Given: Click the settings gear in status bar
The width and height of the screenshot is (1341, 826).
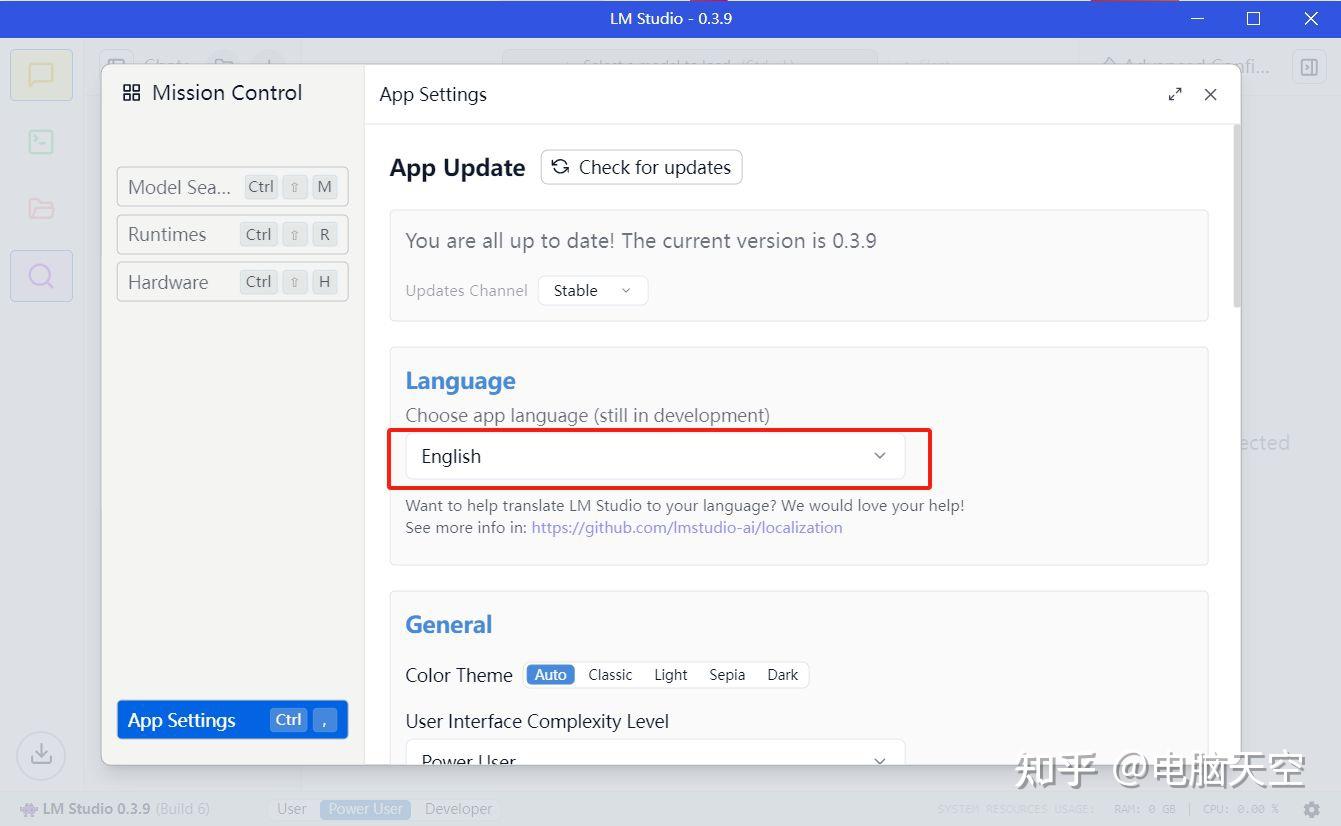Looking at the screenshot, I should pyautogui.click(x=1312, y=809).
